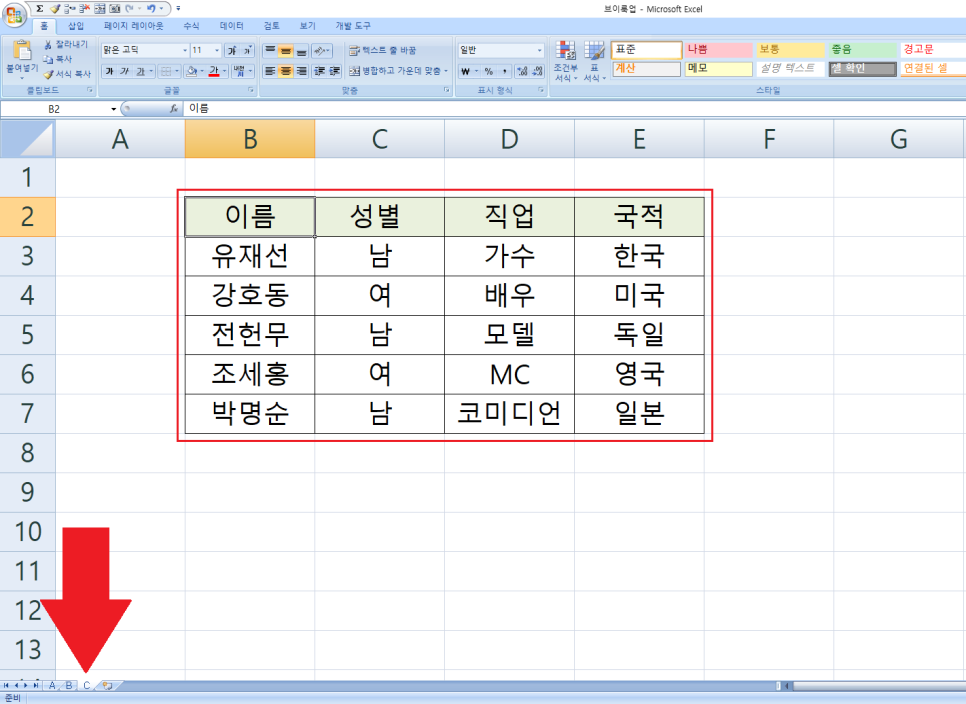Image resolution: width=966 pixels, height=704 pixels.
Task: Toggle bold formatting (가)
Action: tap(109, 71)
